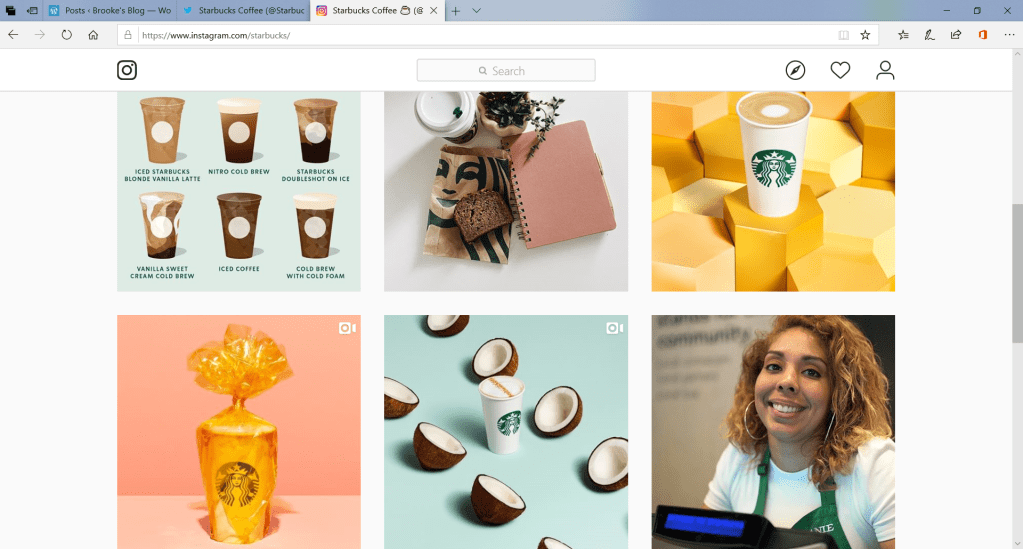The height and width of the screenshot is (549, 1023).
Task: Switch to the Brooke's Blog posts tab
Action: 108,10
